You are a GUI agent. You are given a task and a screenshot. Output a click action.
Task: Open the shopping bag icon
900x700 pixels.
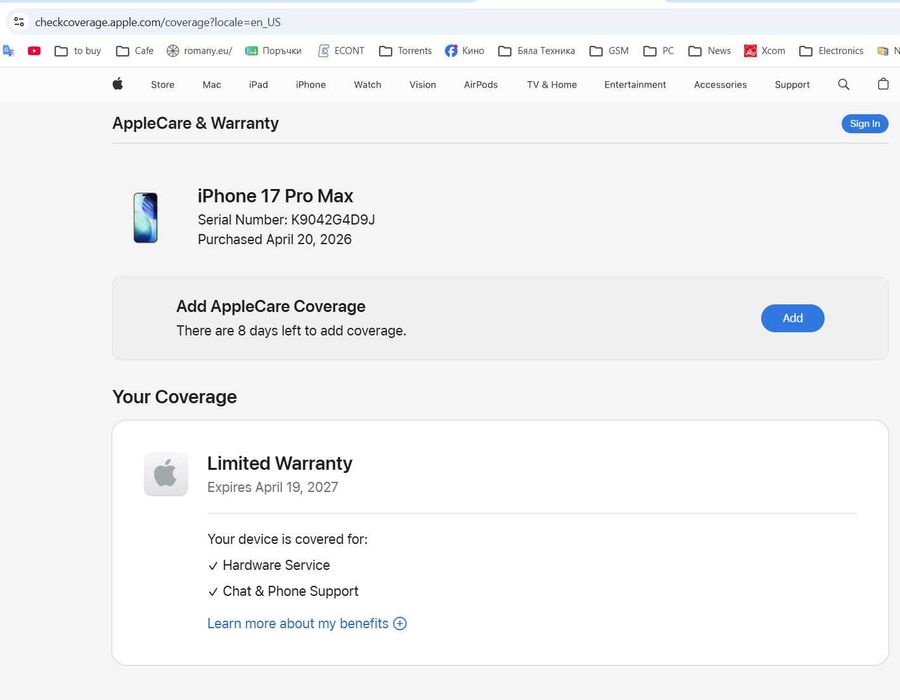pyautogui.click(x=883, y=84)
